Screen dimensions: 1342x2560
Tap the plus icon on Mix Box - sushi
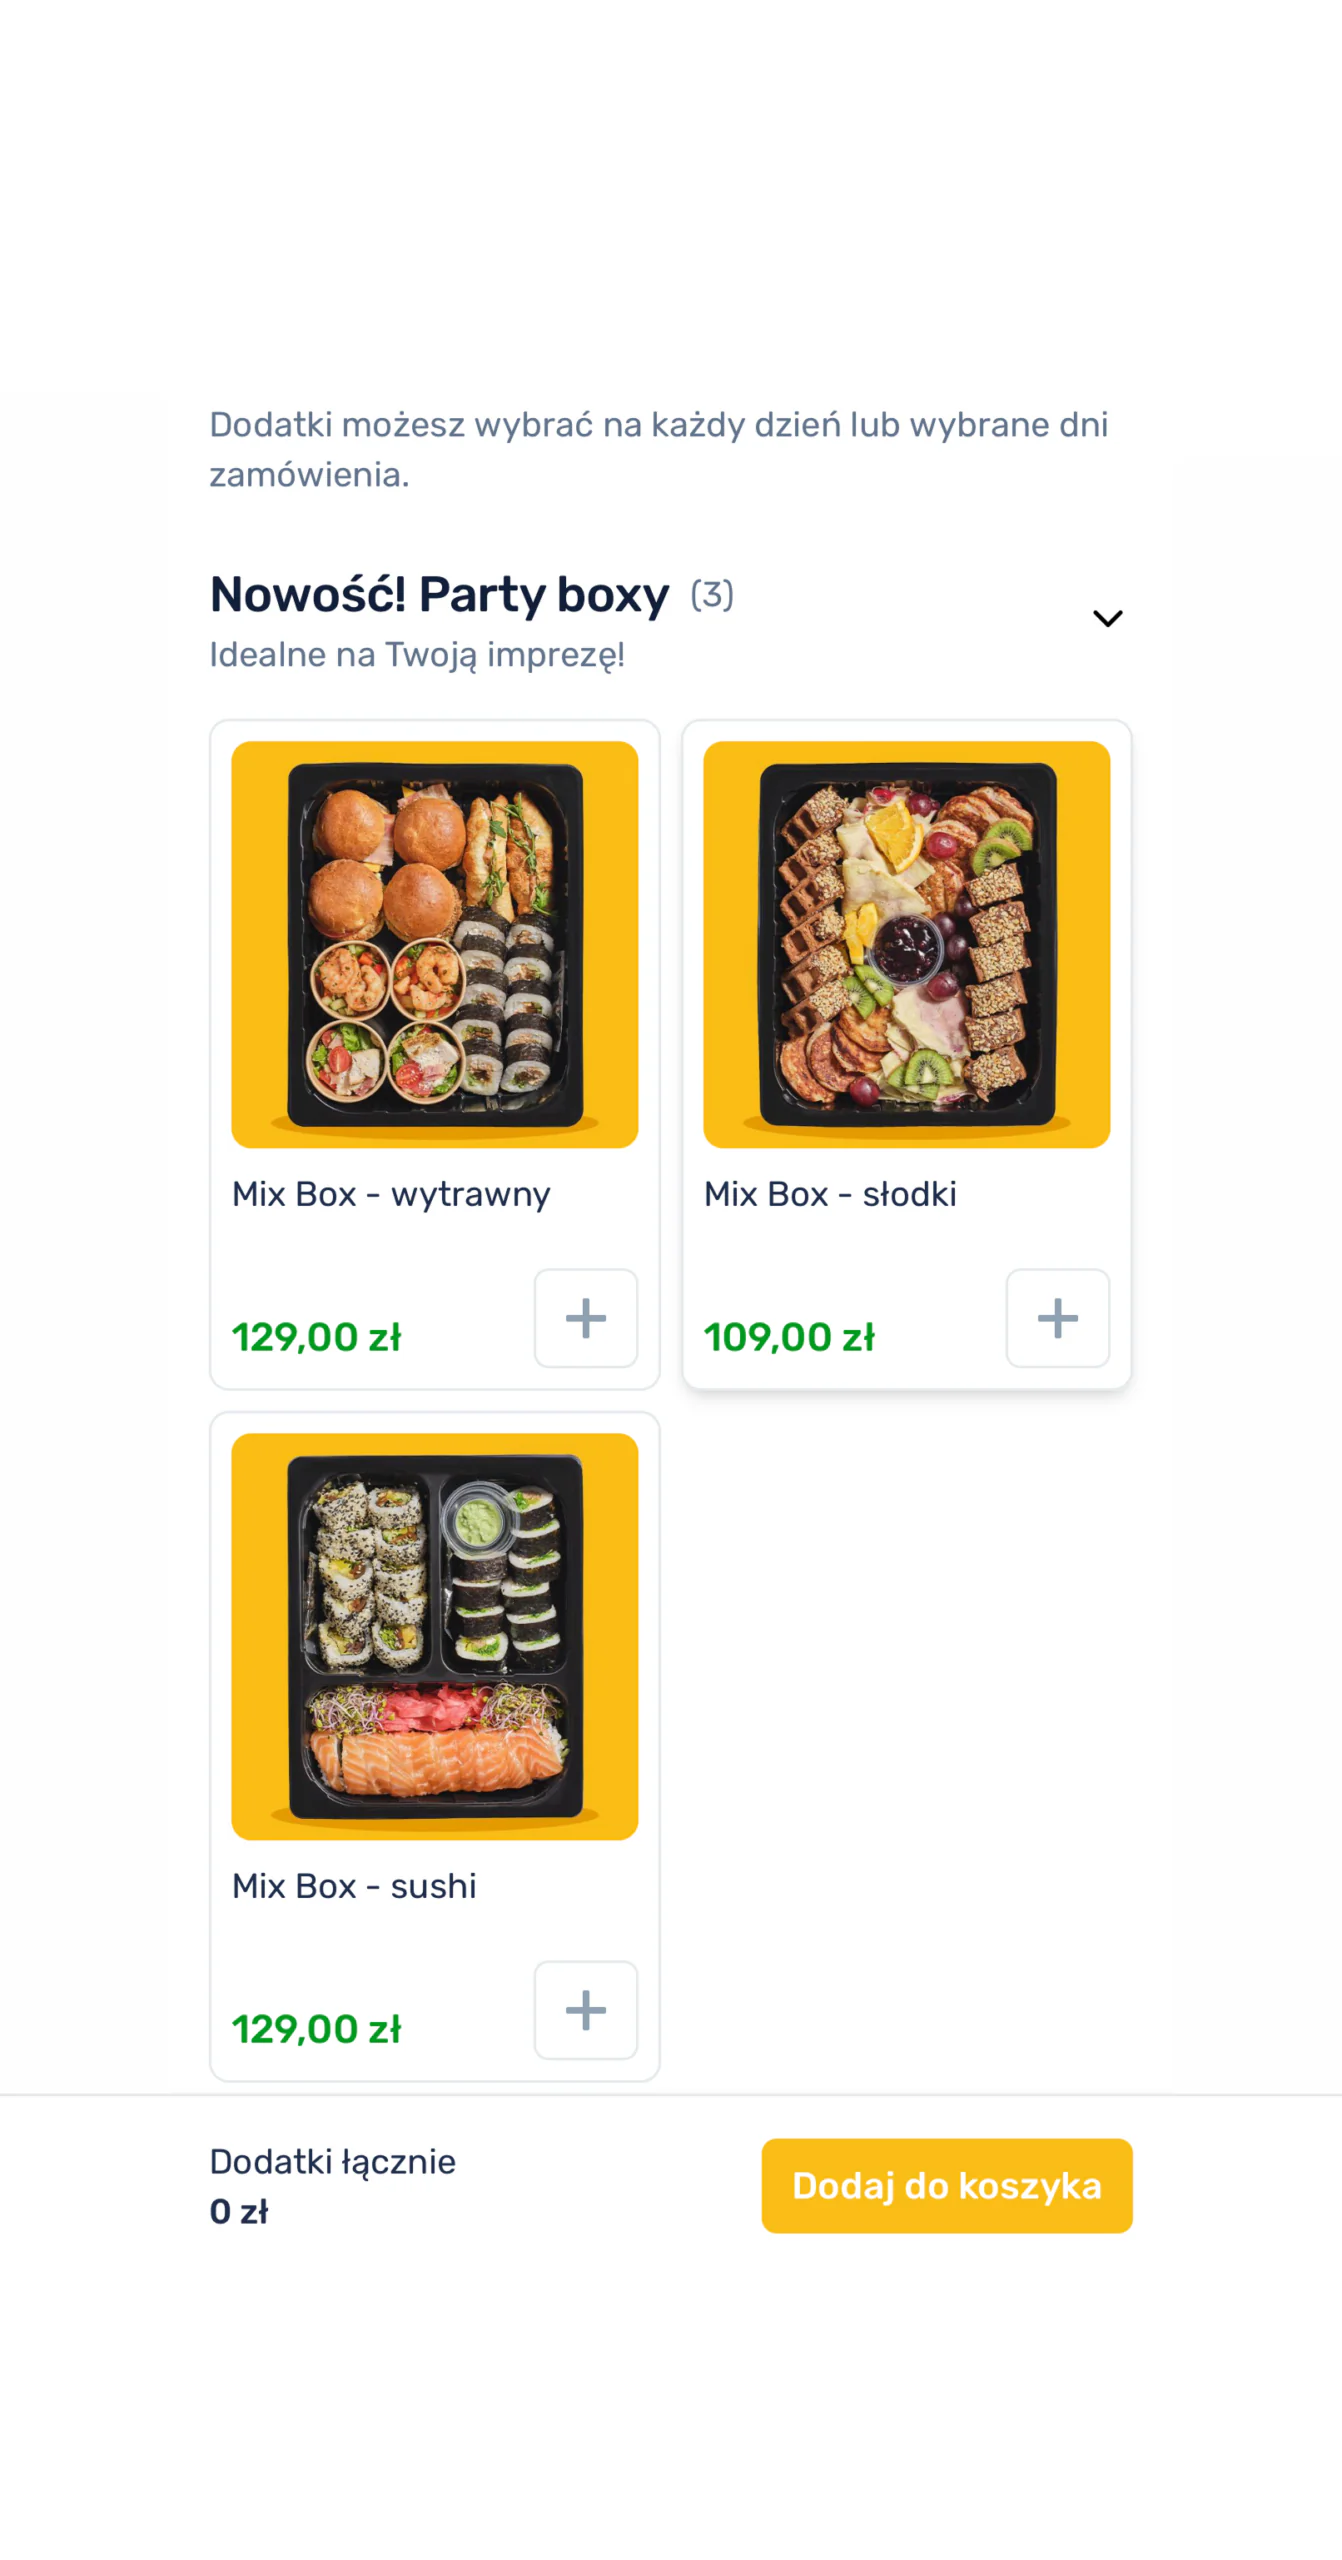585,2009
